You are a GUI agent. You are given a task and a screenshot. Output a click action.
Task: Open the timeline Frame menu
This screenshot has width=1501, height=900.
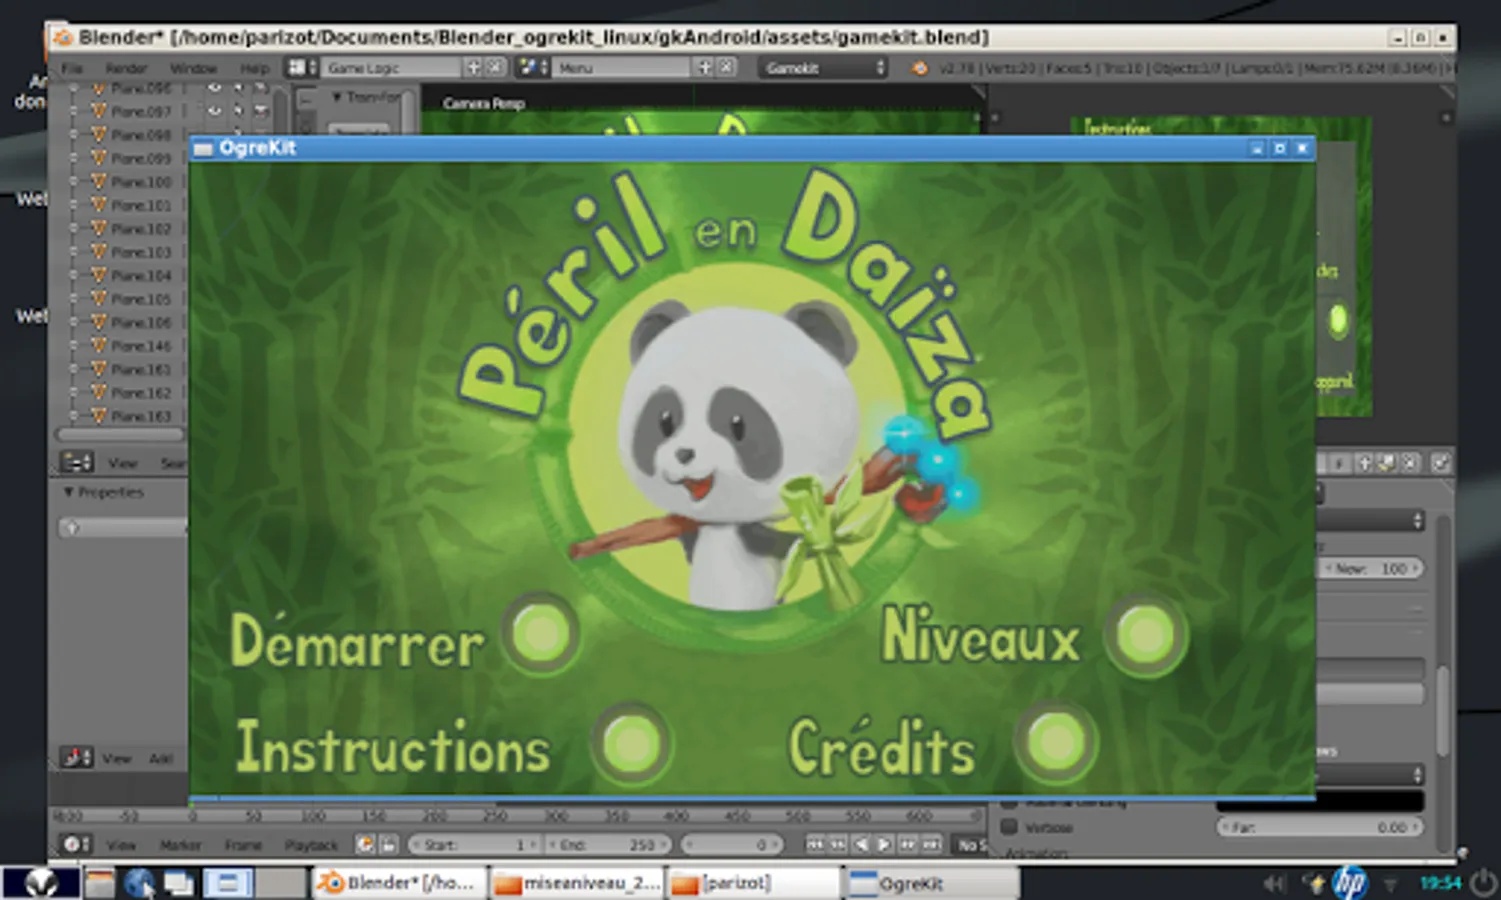(243, 845)
